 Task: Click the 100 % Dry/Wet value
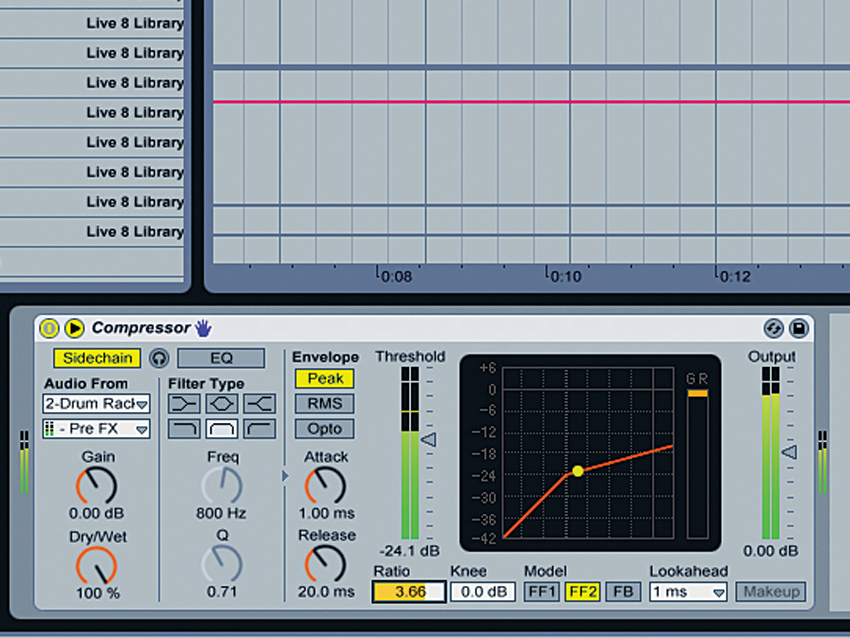click(98, 593)
